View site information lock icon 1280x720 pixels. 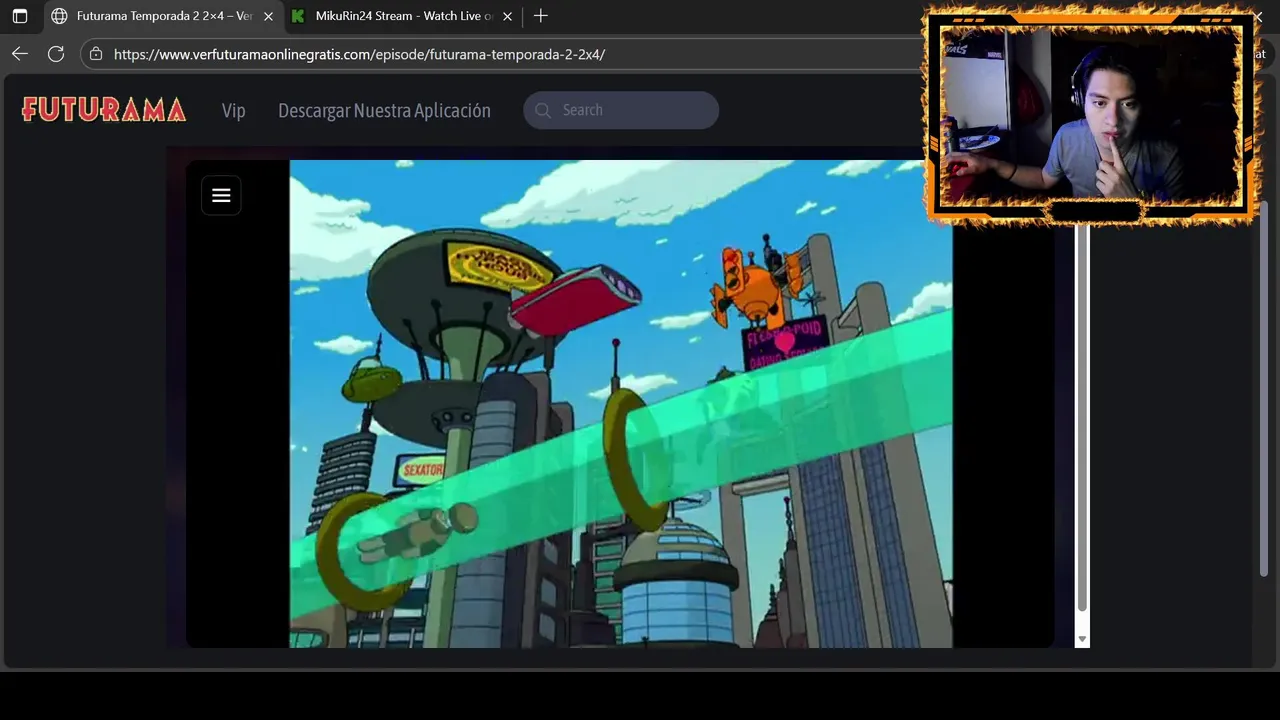pyautogui.click(x=96, y=54)
